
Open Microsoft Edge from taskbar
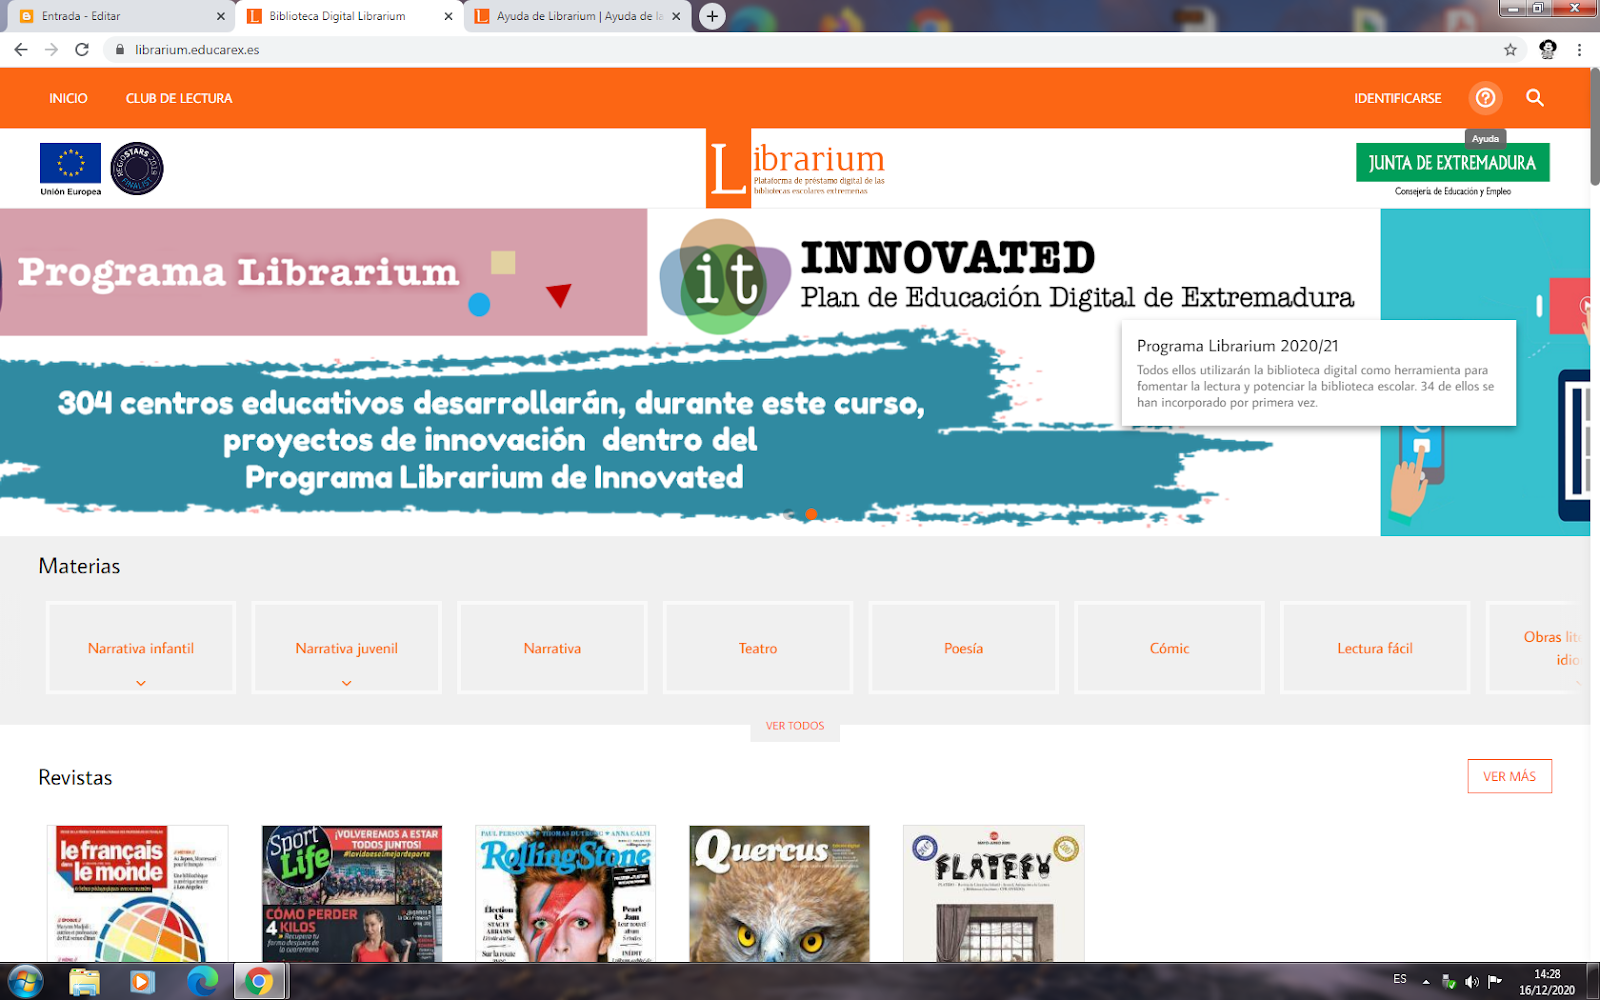(x=202, y=982)
